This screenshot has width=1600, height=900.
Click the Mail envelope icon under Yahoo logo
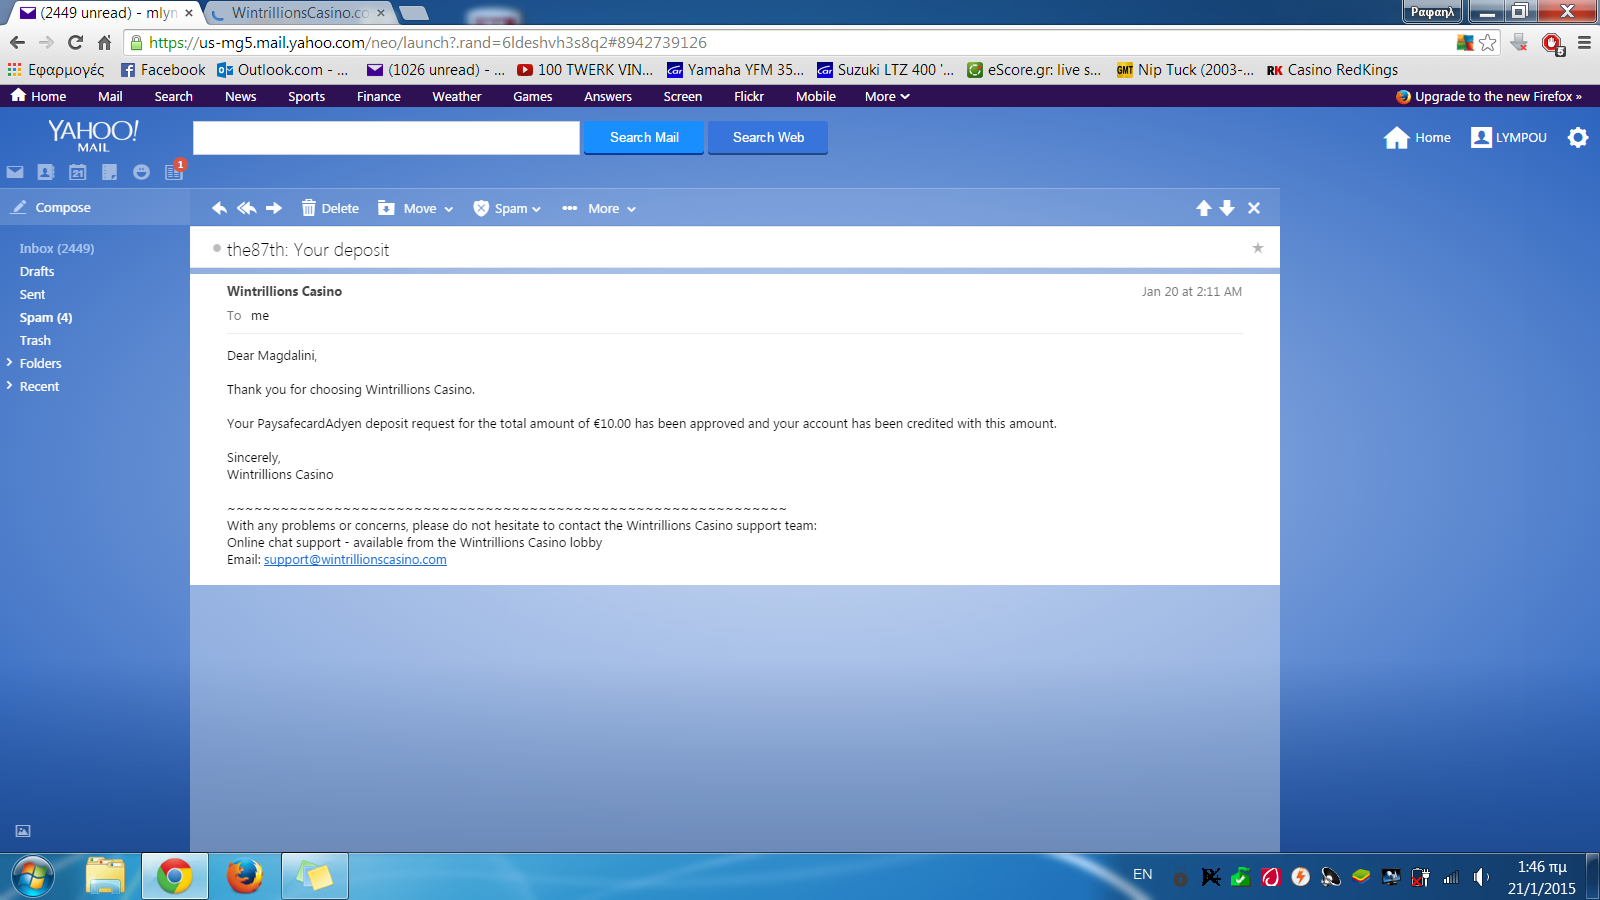pyautogui.click(x=15, y=172)
